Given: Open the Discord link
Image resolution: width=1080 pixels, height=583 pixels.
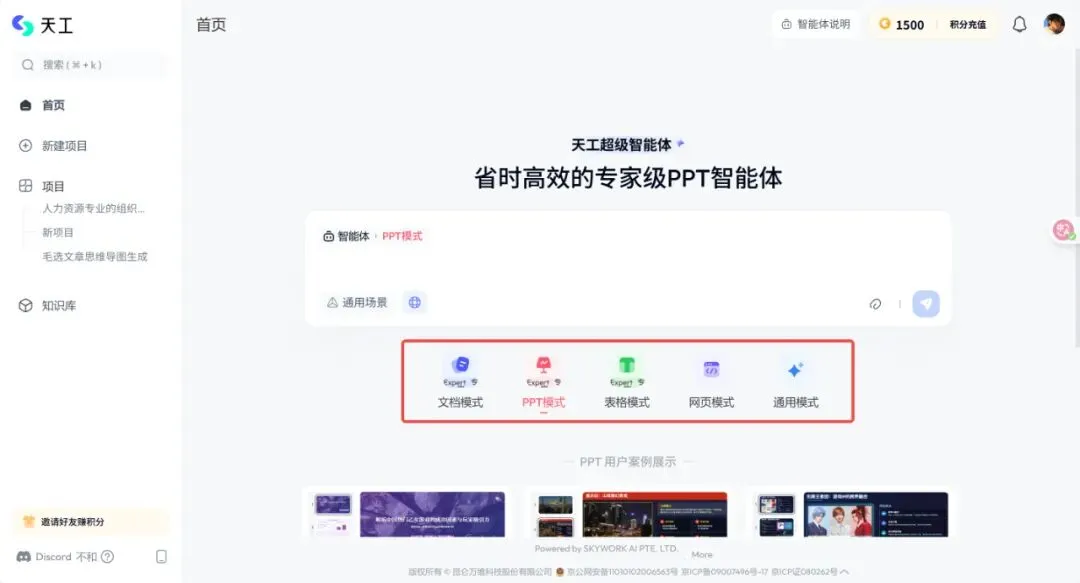Looking at the screenshot, I should 53,557.
